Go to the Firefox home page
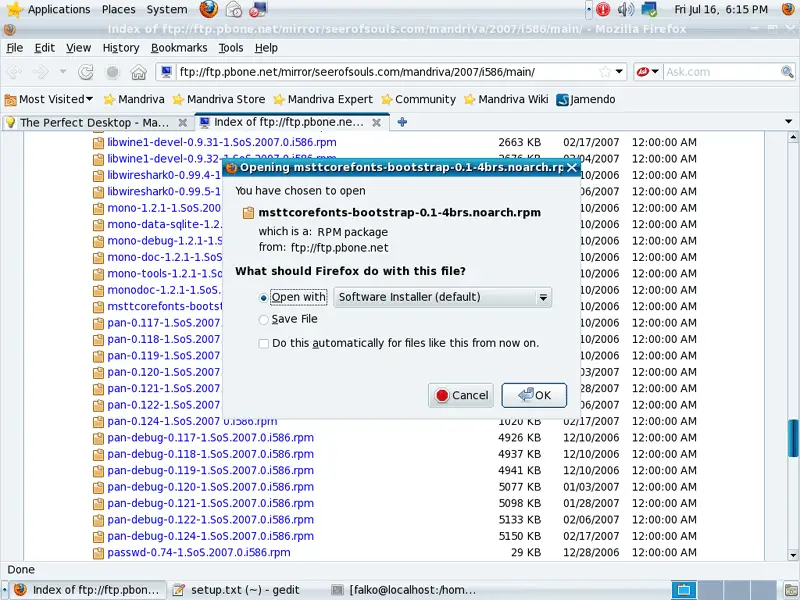 [138, 72]
